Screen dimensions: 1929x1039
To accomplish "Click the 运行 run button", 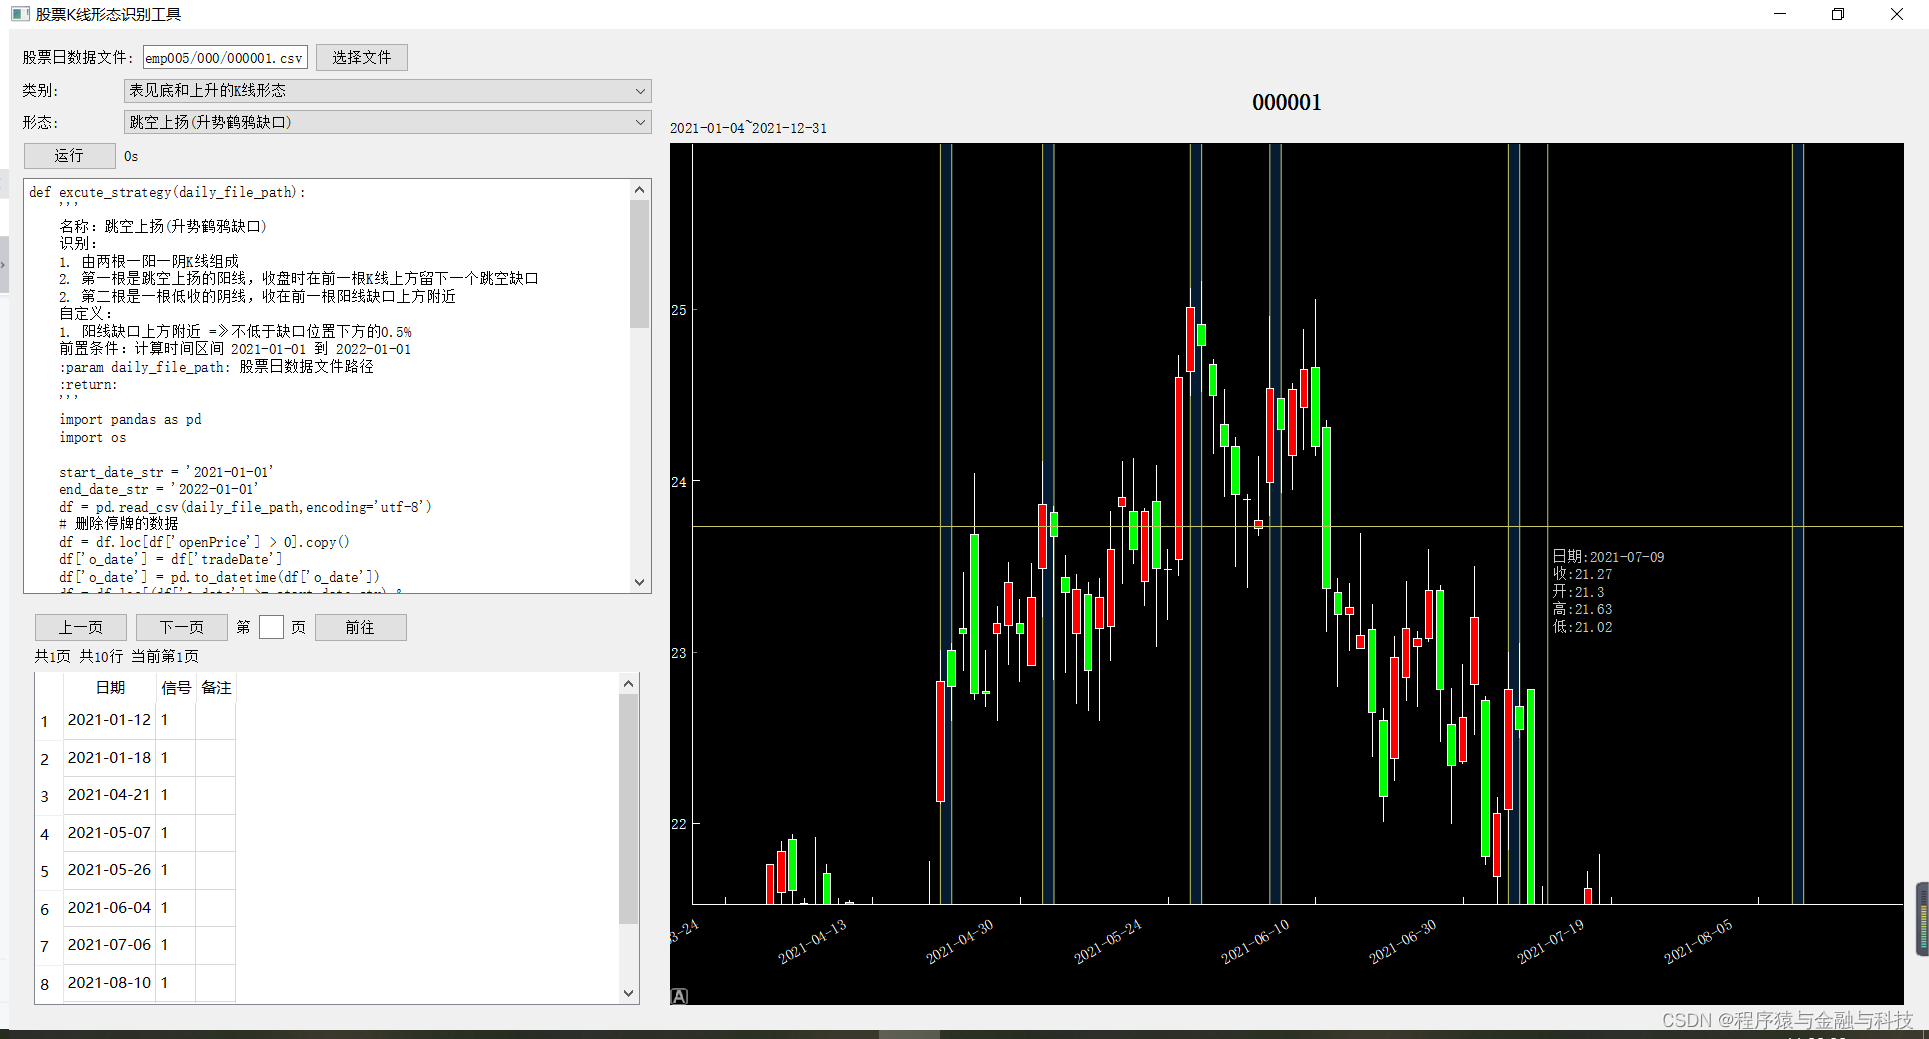I will 69,156.
